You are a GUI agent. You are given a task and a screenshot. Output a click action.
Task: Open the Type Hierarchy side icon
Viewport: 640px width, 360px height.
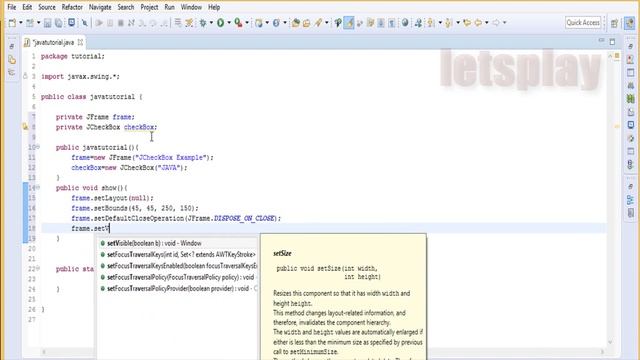(12, 72)
